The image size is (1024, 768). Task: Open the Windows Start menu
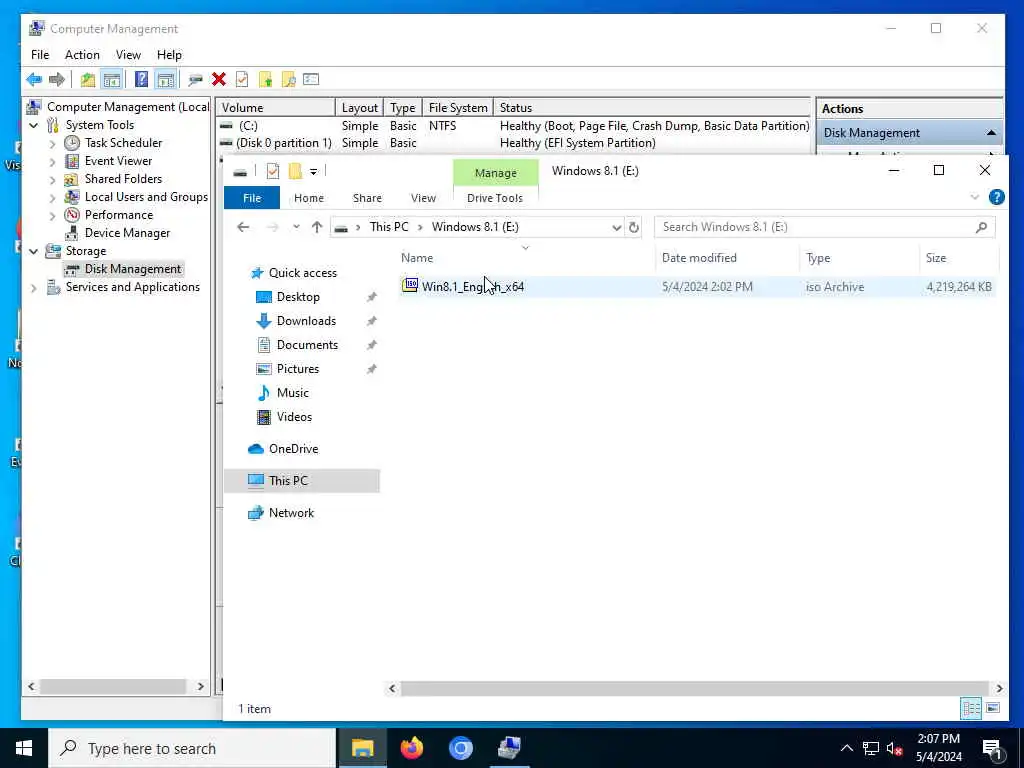tap(24, 748)
